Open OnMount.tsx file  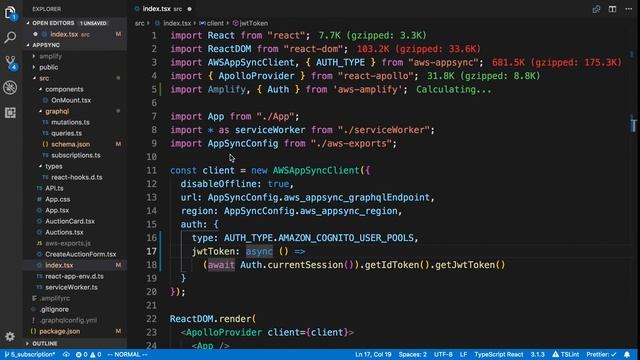(75, 100)
